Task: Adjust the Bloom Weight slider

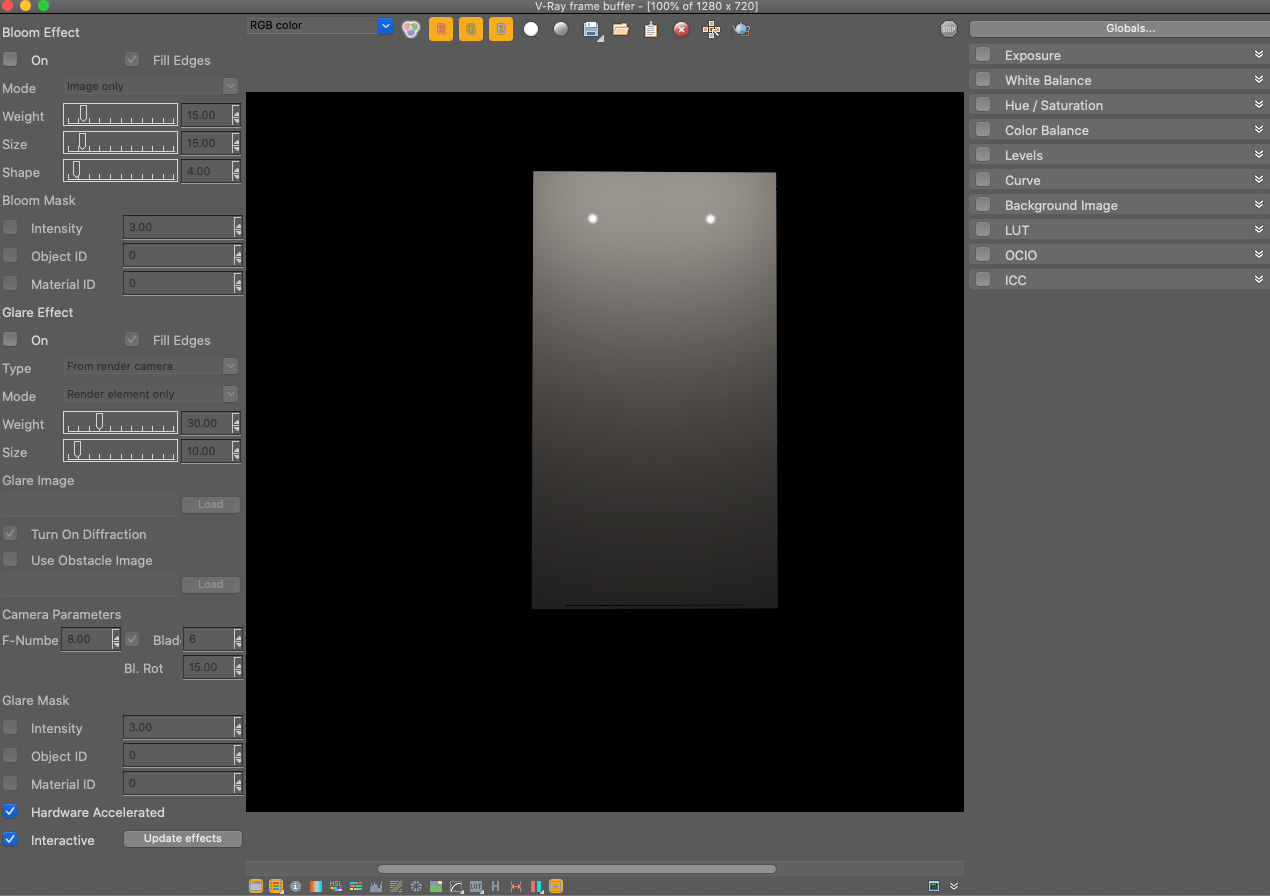Action: [120, 115]
